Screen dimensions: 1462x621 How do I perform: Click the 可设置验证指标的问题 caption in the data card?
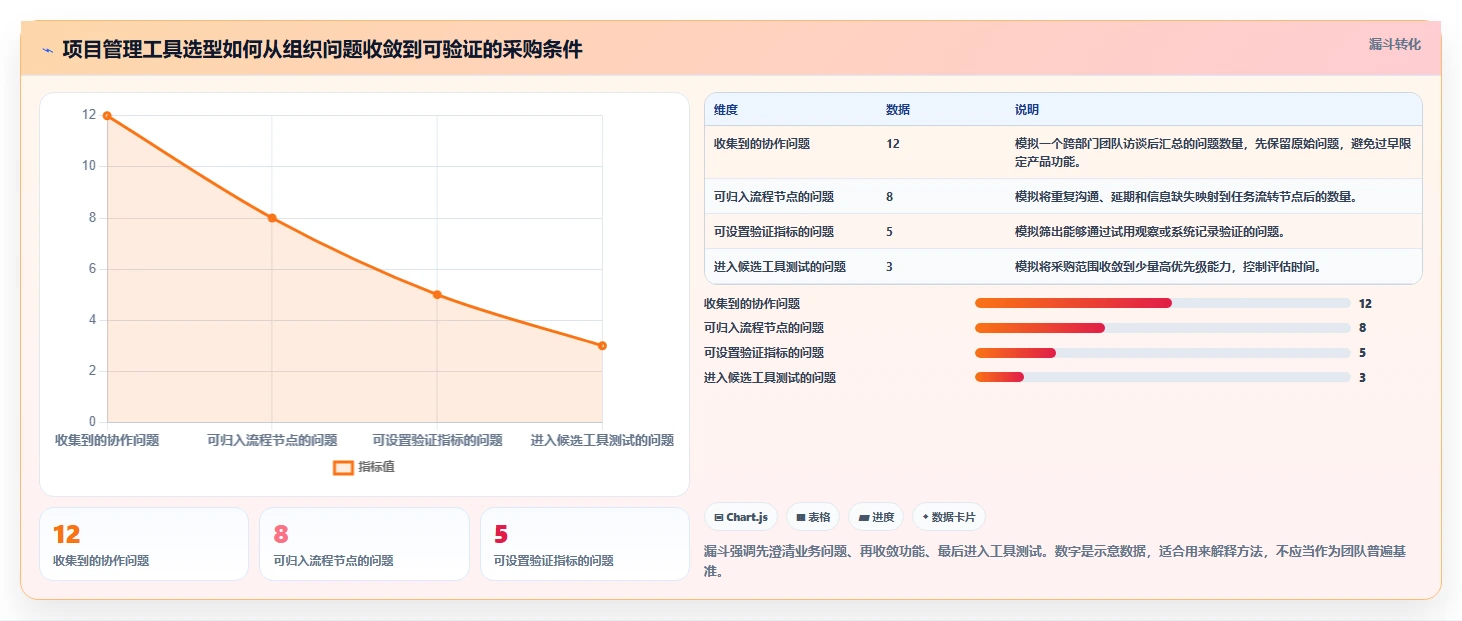[x=553, y=561]
